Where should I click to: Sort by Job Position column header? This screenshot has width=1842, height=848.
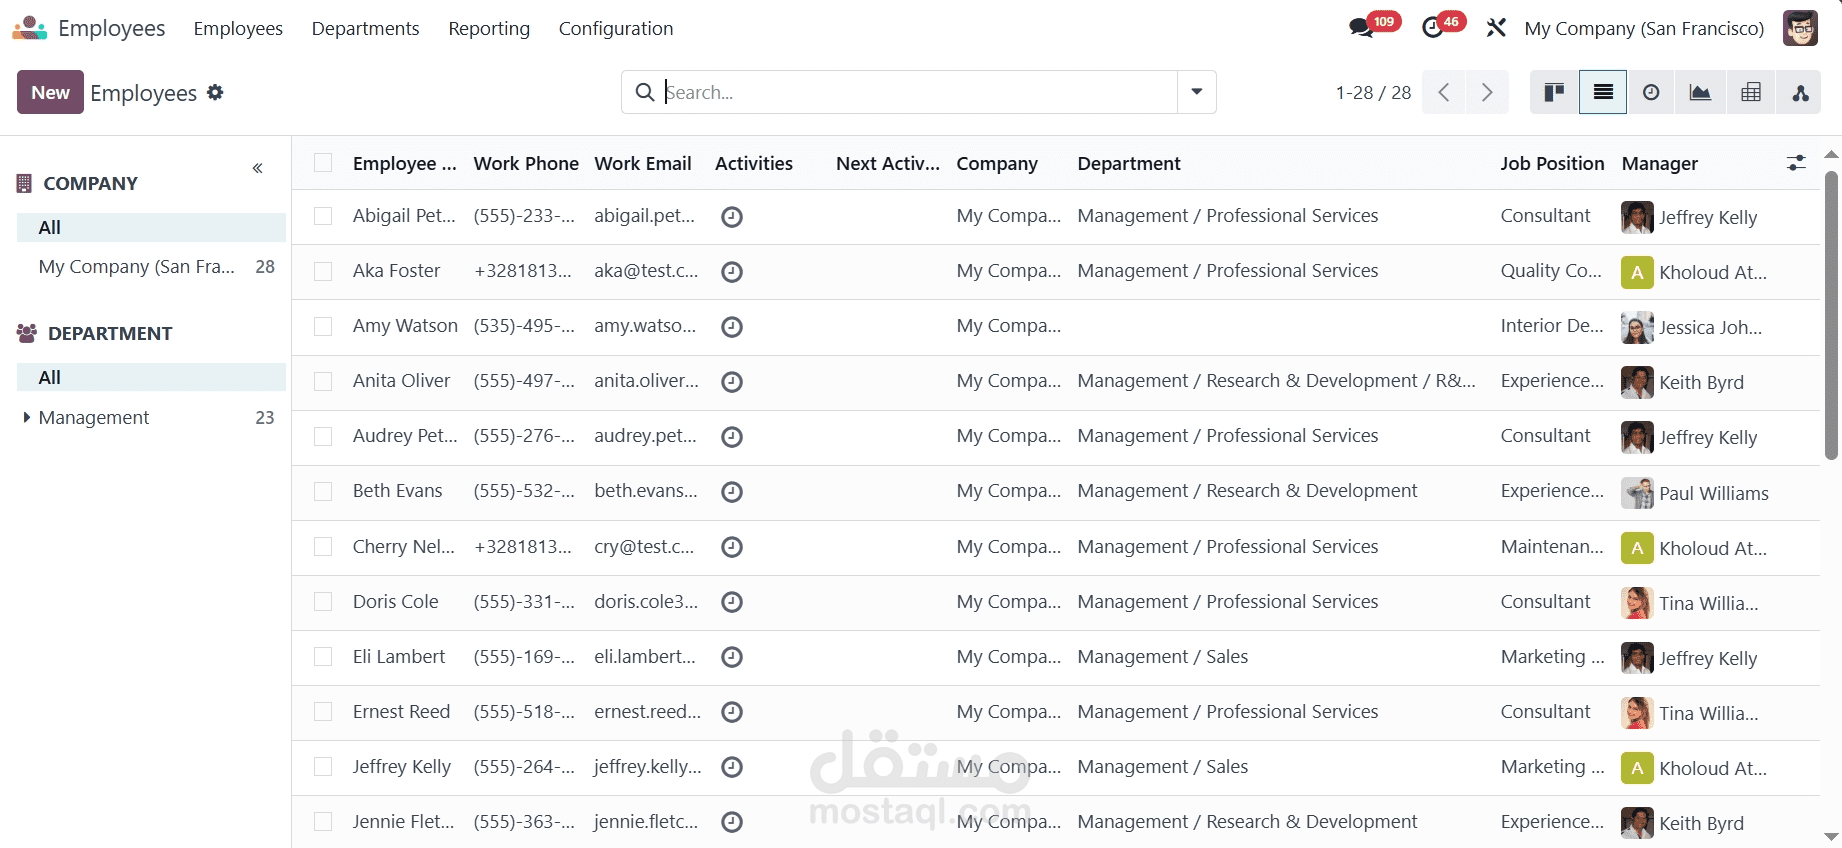(1552, 163)
